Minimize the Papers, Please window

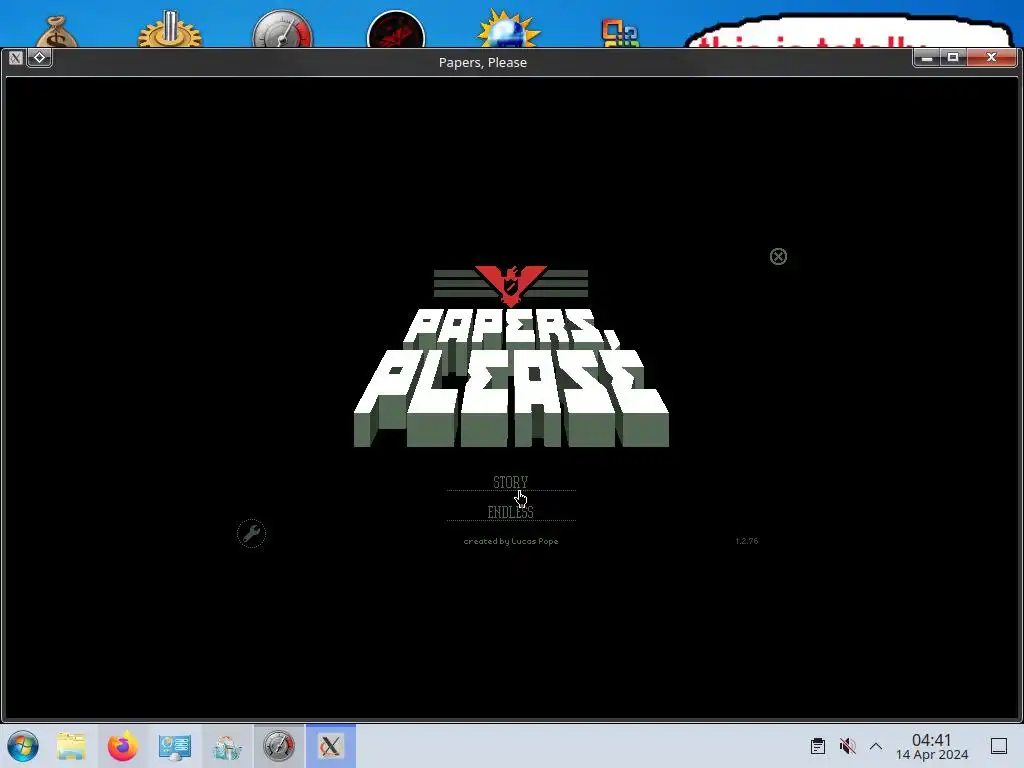click(926, 57)
